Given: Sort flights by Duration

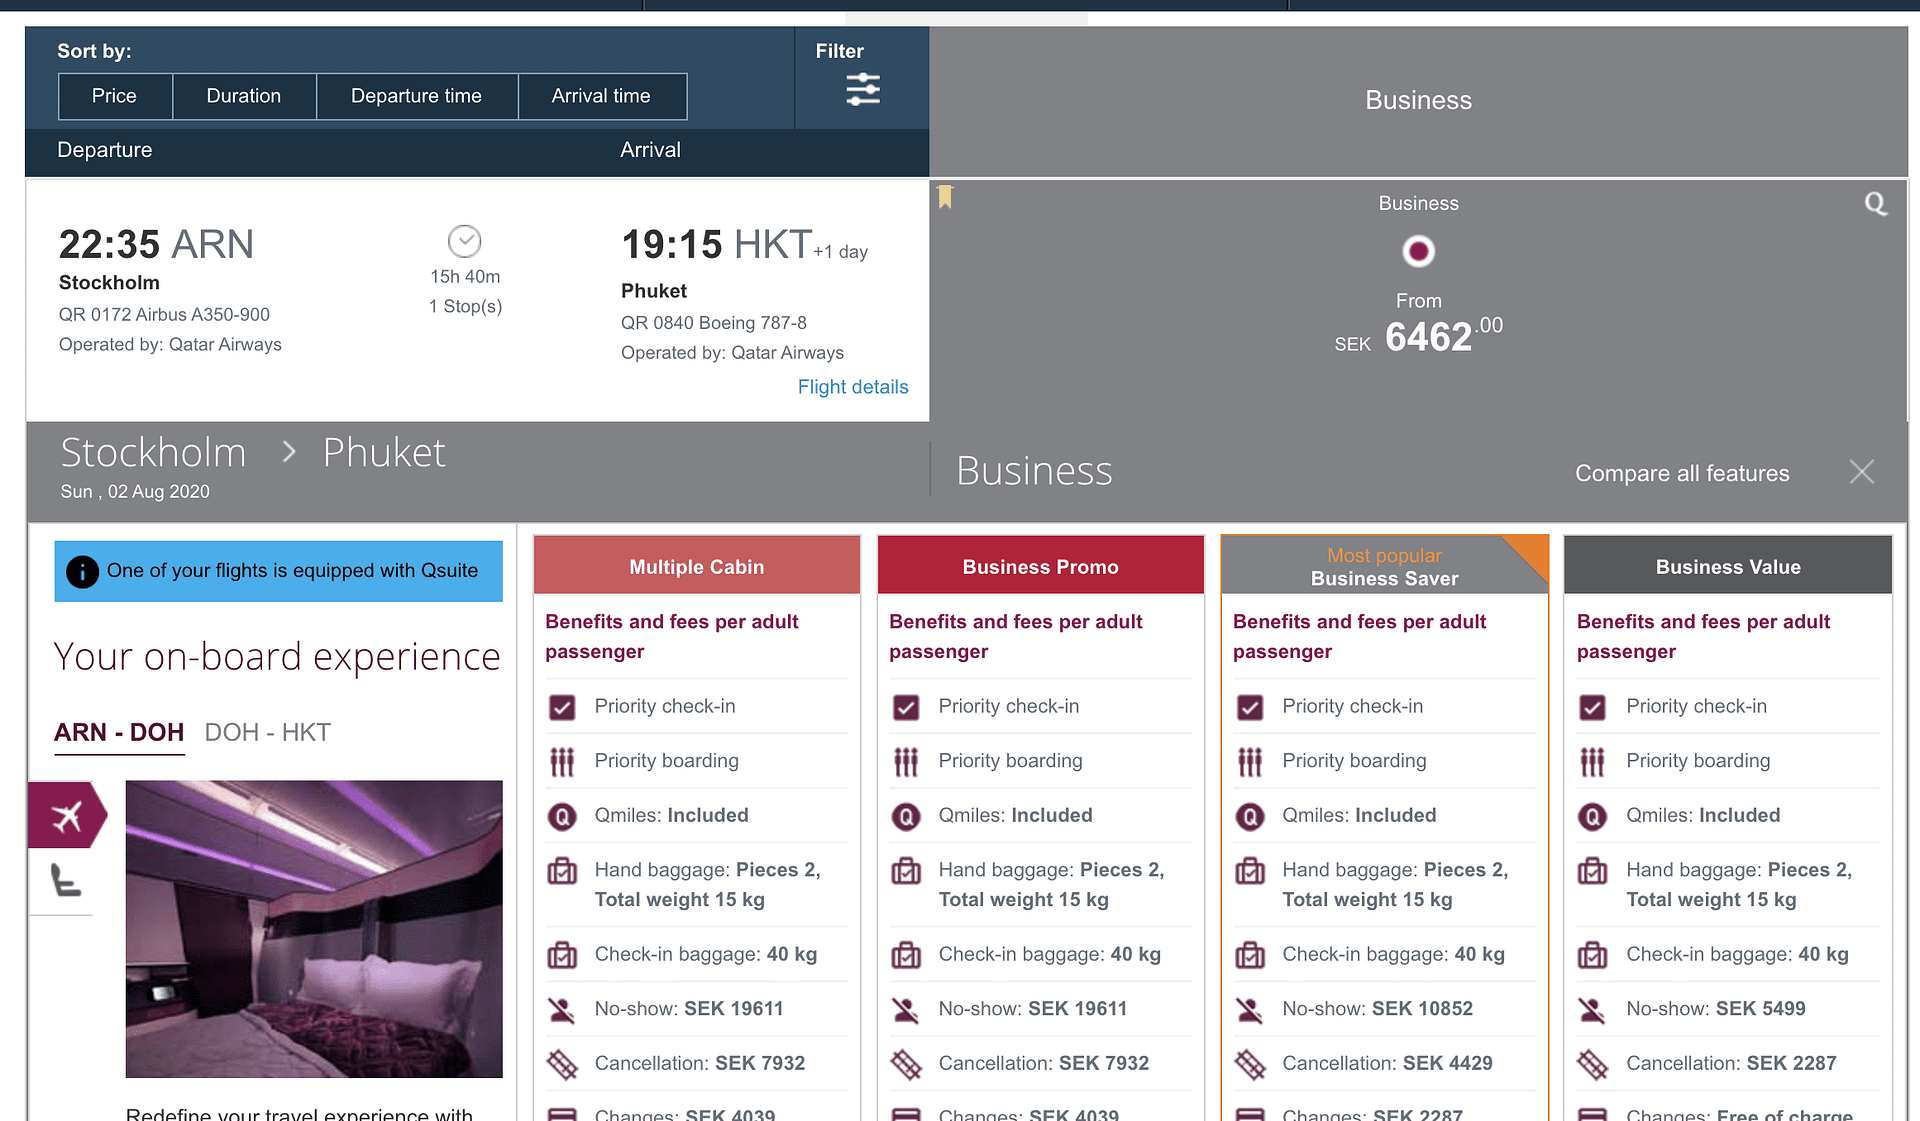Looking at the screenshot, I should [x=244, y=96].
